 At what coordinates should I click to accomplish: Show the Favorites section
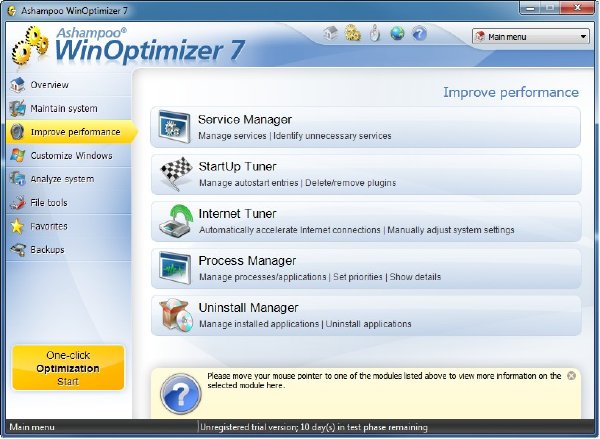click(69, 226)
